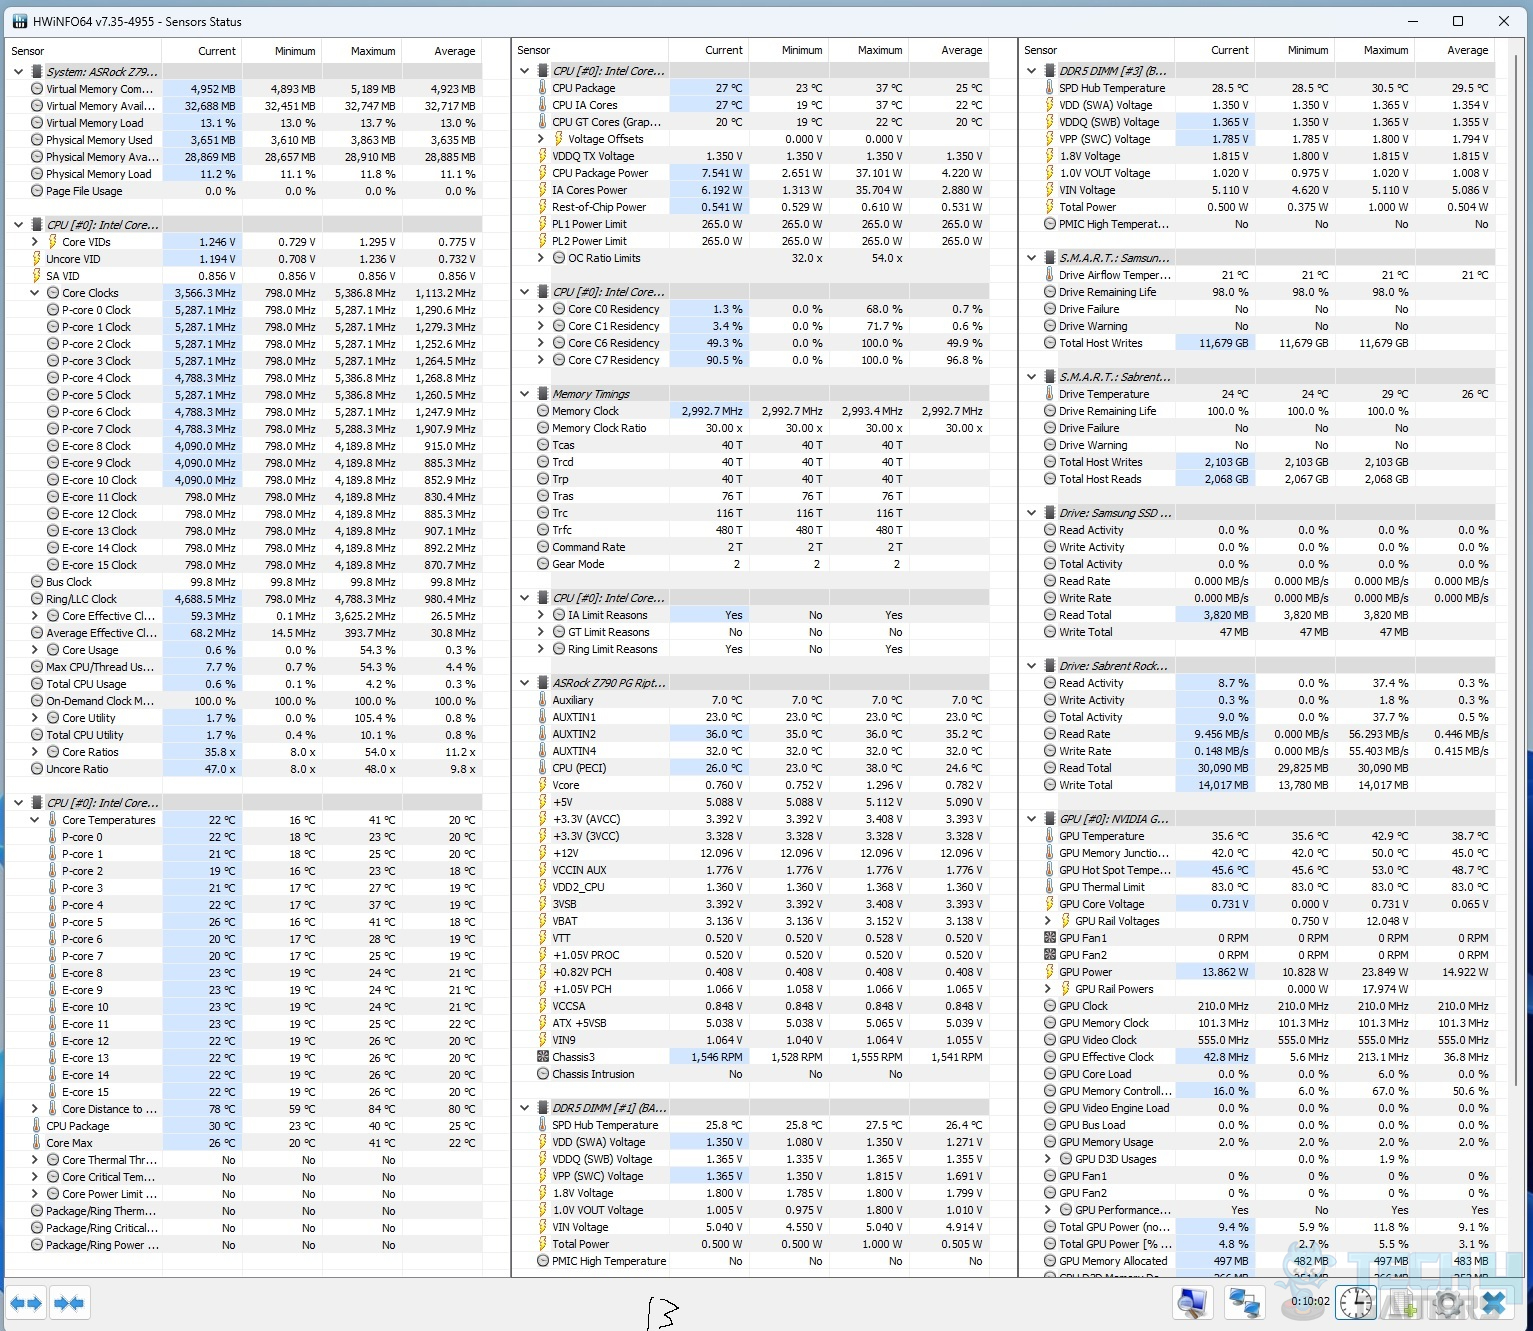Click the expand-columns blue arrows button
Screen dimensions: 1533x1331
coord(27,1303)
